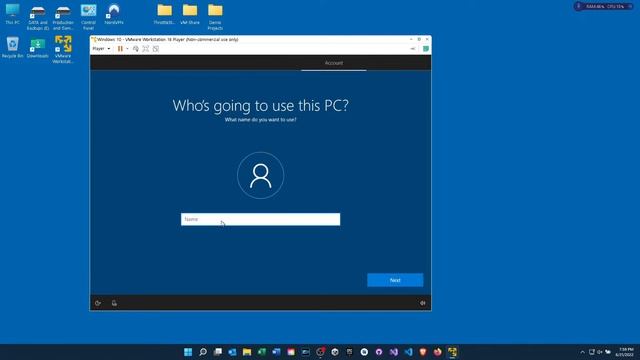This screenshot has width=640, height=360.
Task: Select Production and Sam... drive shortcut
Action: [x=63, y=17]
